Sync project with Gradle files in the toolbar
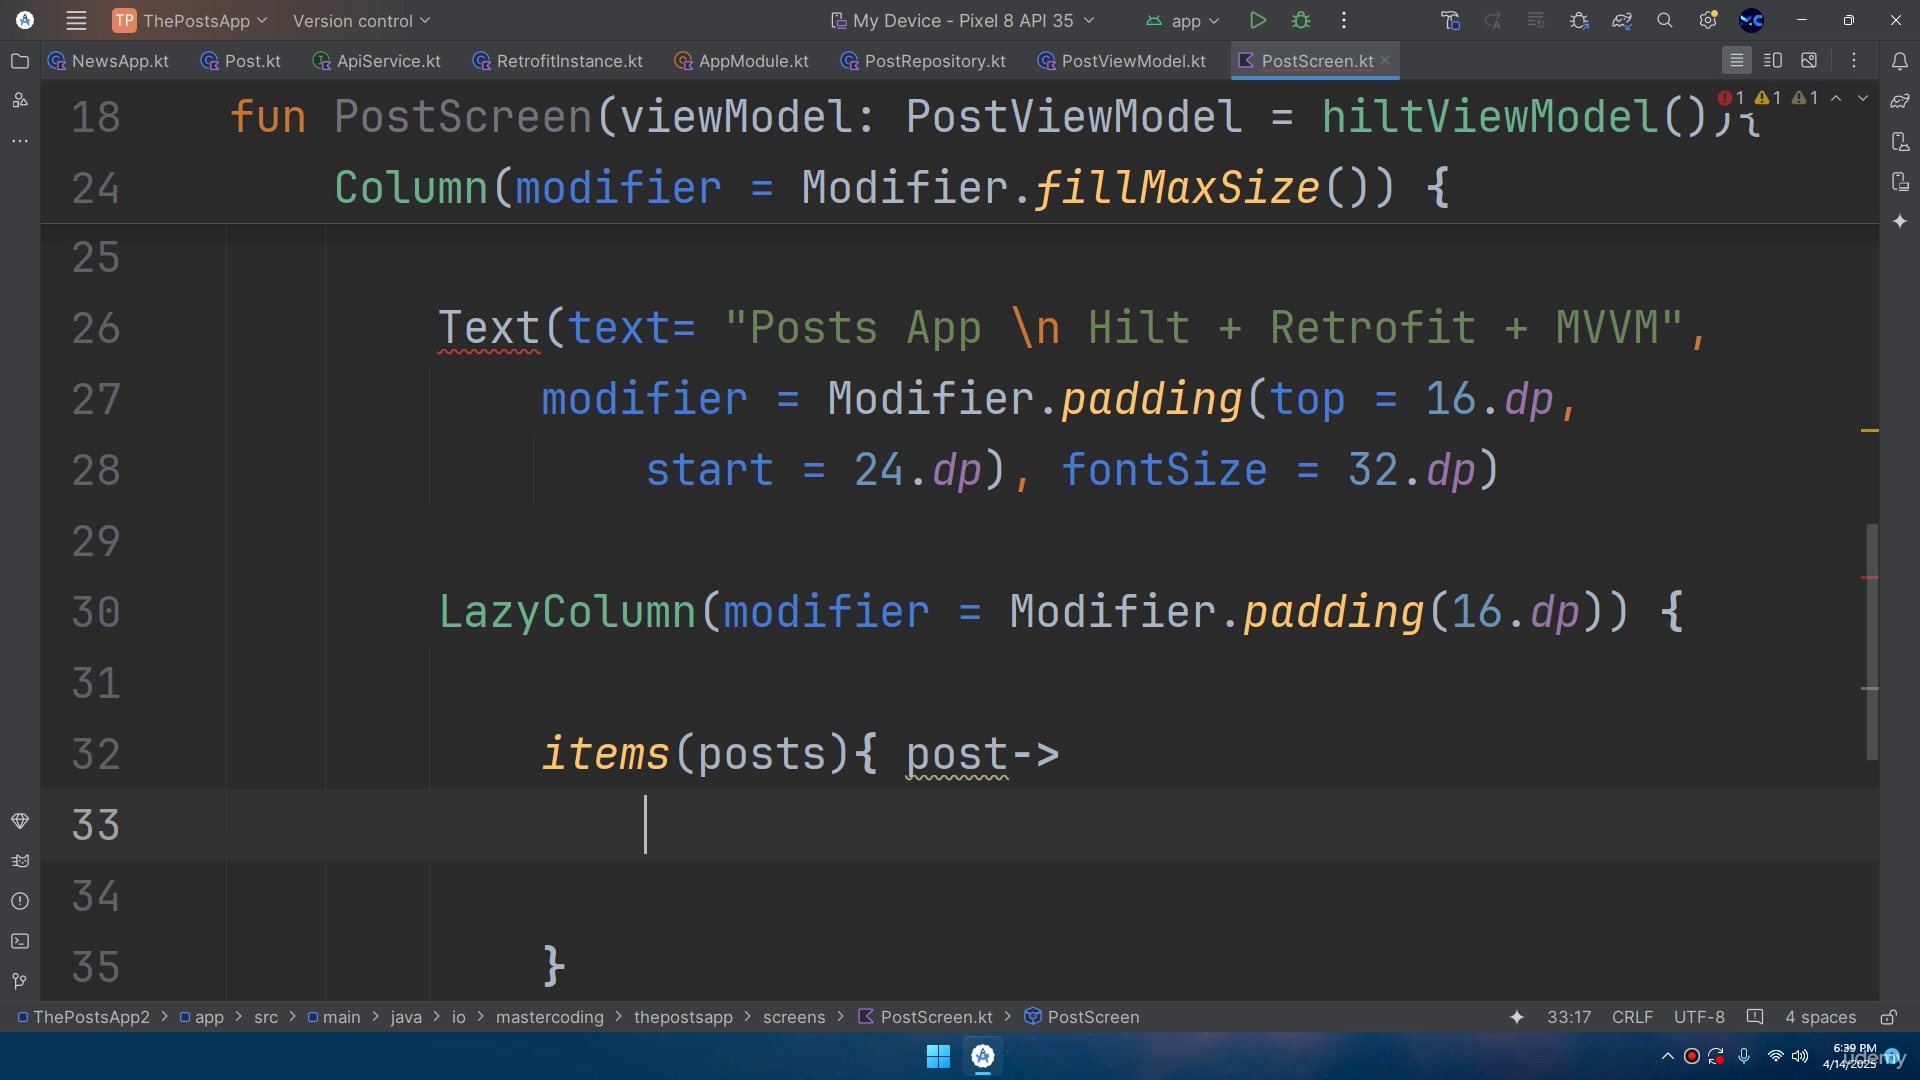 click(1622, 20)
